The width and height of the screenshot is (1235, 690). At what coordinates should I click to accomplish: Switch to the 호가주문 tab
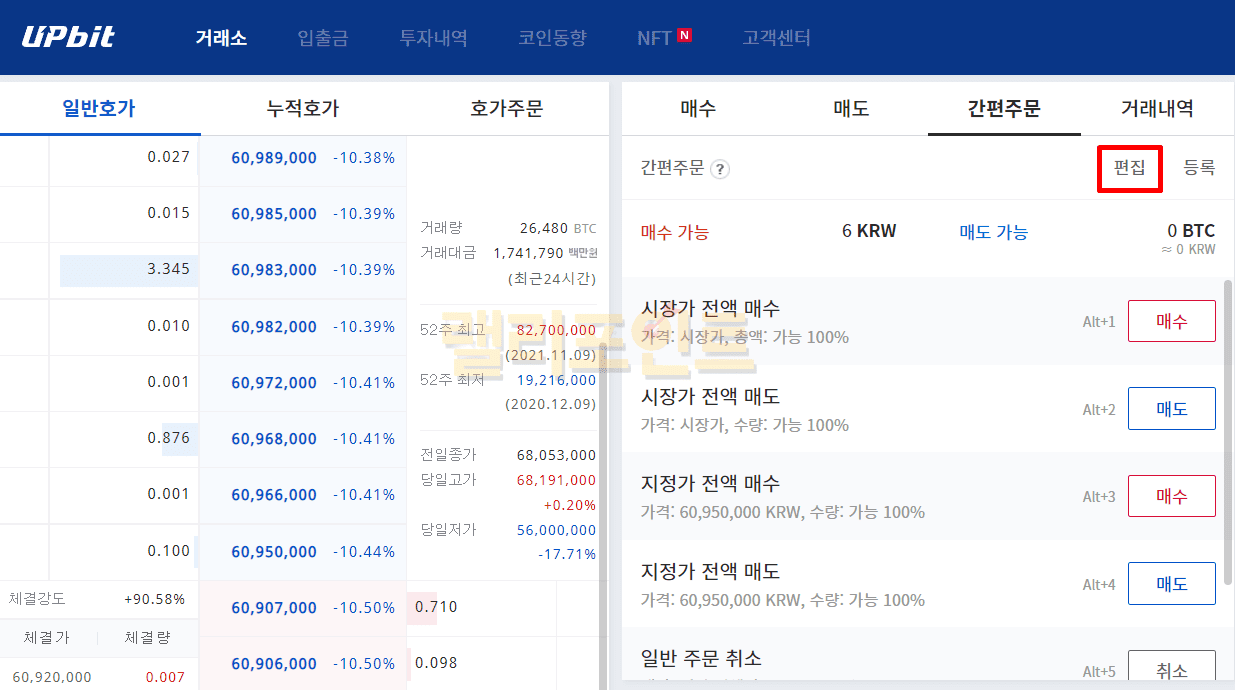(x=506, y=109)
